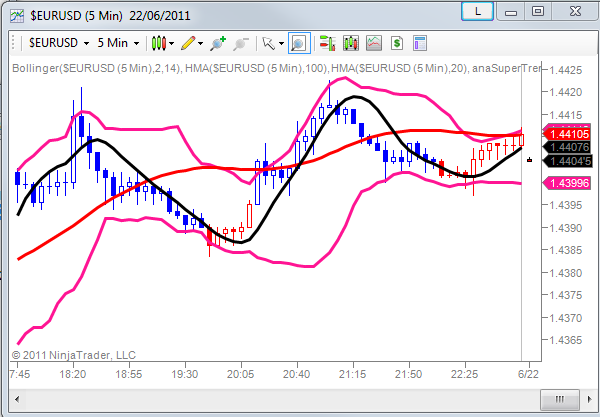Expand the cursor type dropdown arrow
The width and height of the screenshot is (600, 417).
pyautogui.click(x=282, y=44)
